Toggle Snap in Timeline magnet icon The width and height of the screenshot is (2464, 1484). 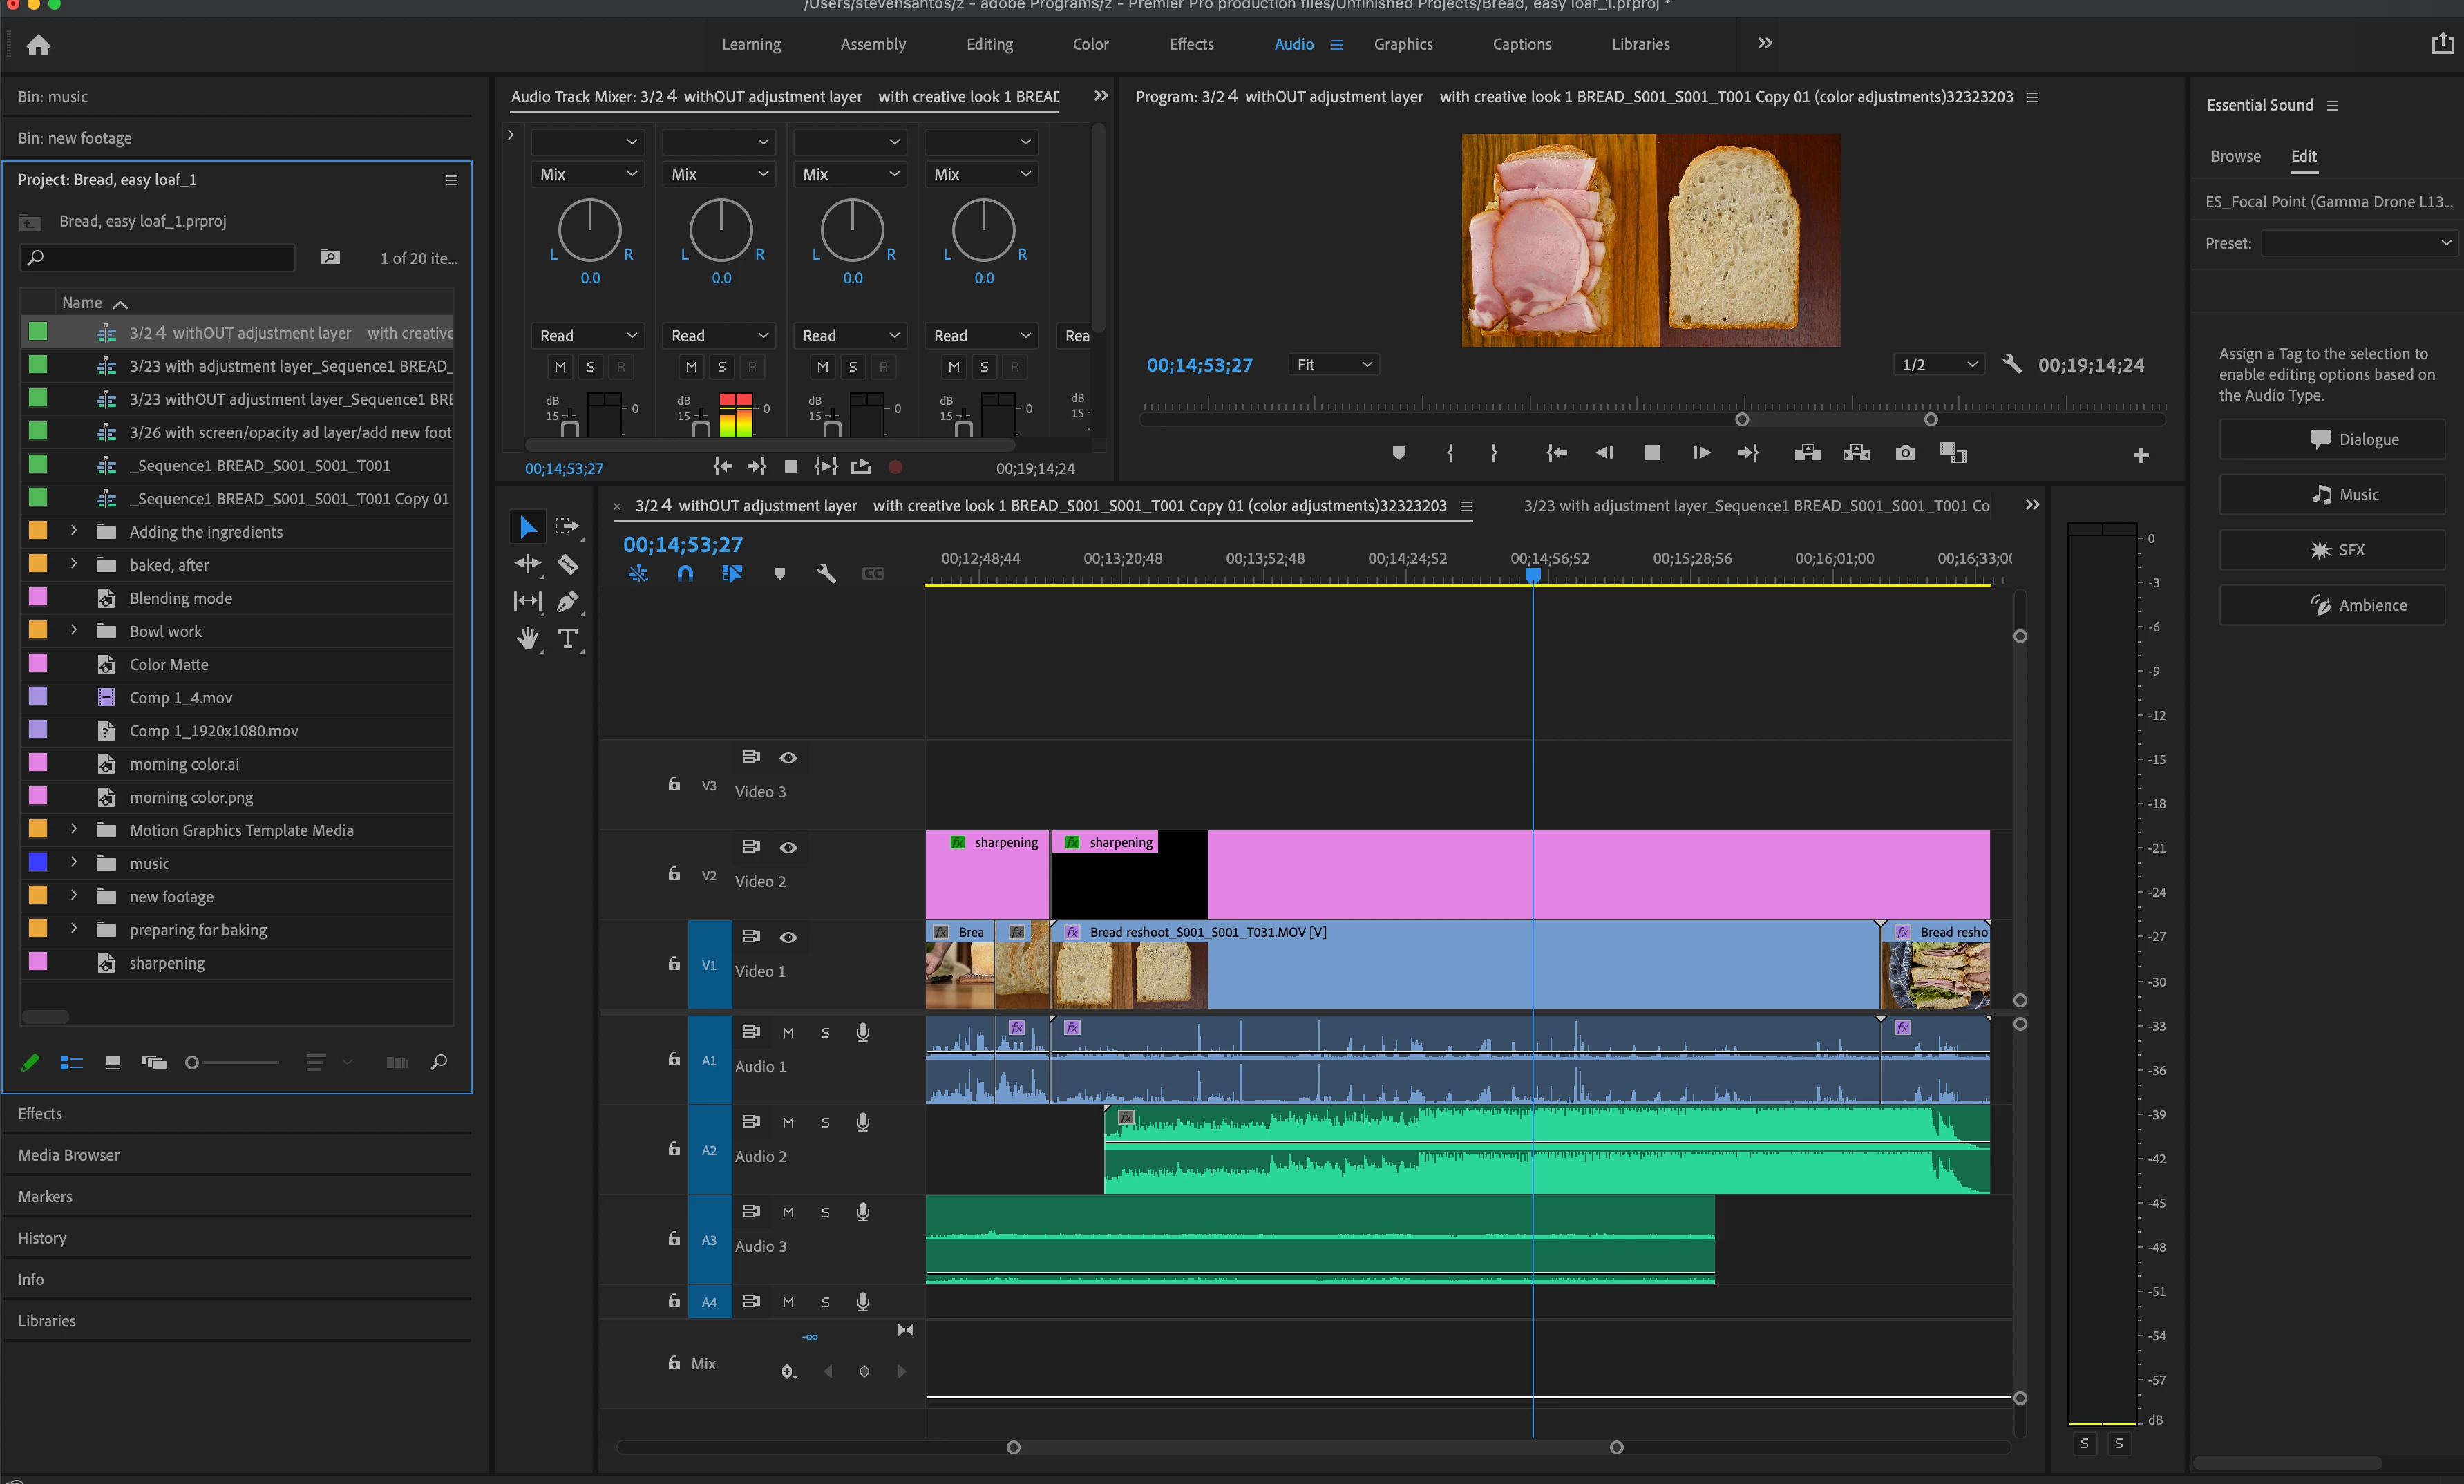(685, 573)
